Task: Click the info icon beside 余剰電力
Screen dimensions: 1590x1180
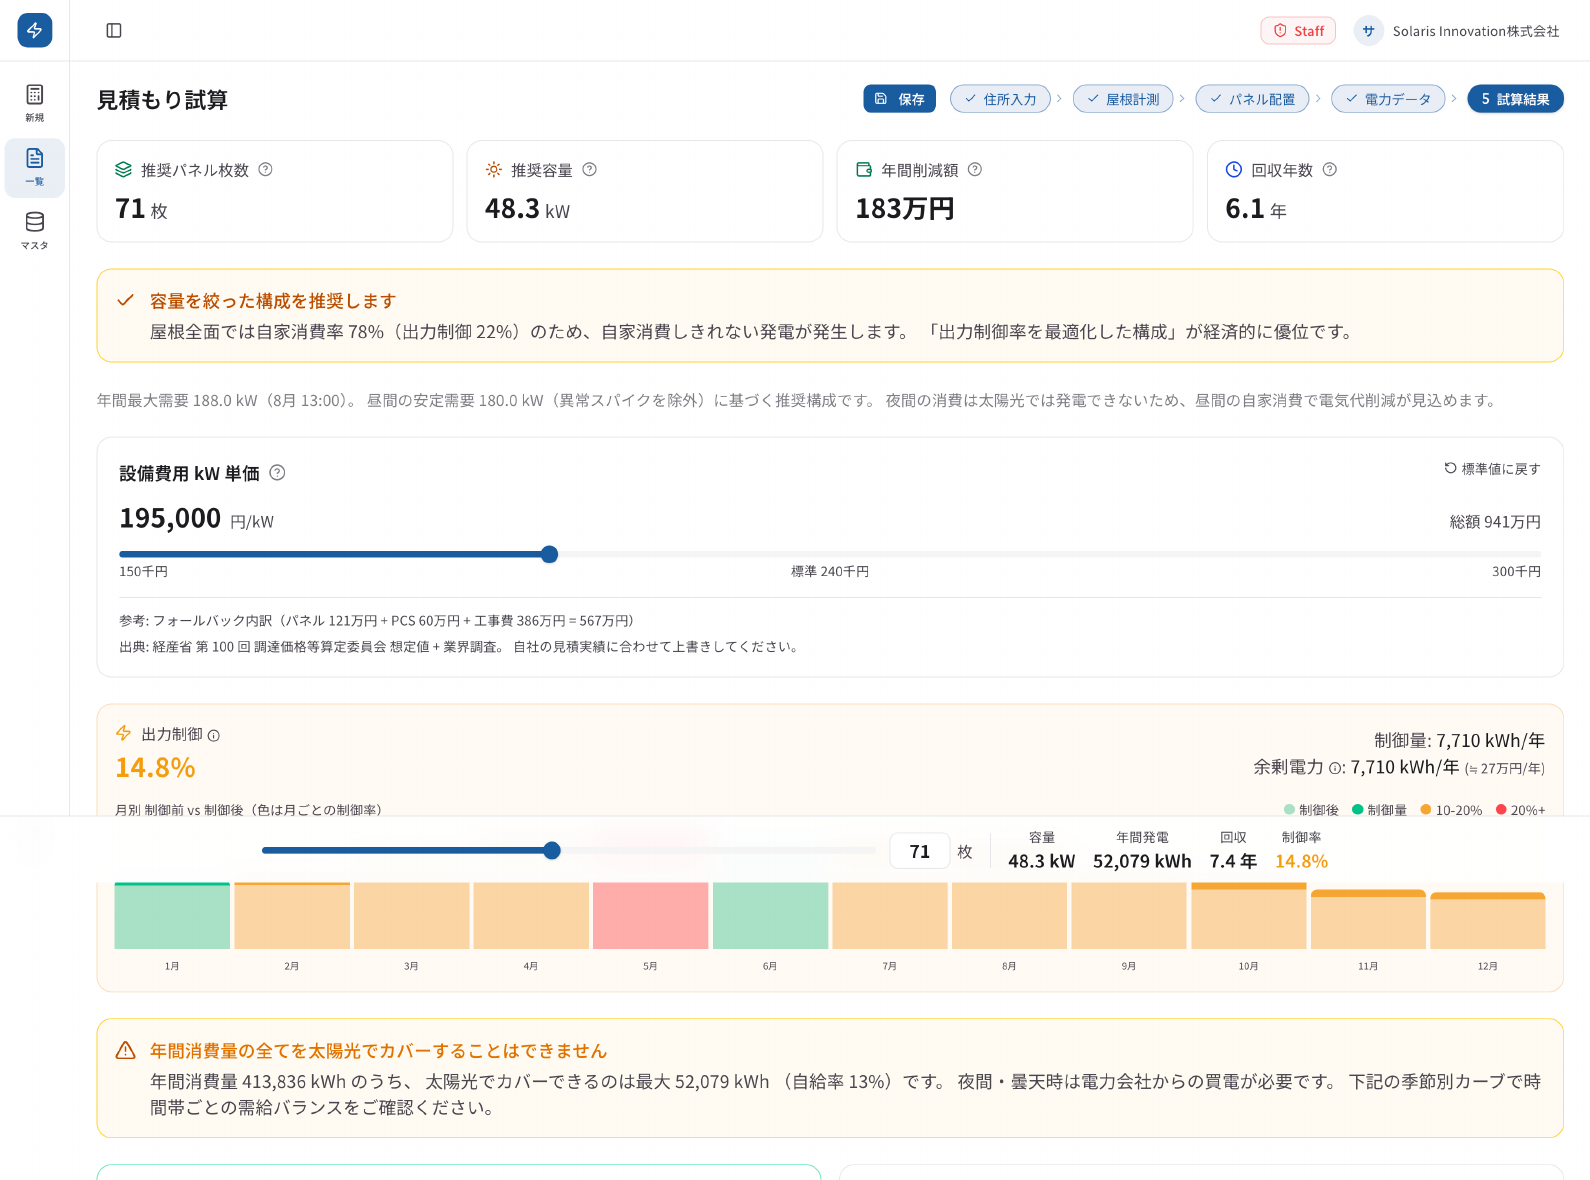Action: tap(1334, 769)
